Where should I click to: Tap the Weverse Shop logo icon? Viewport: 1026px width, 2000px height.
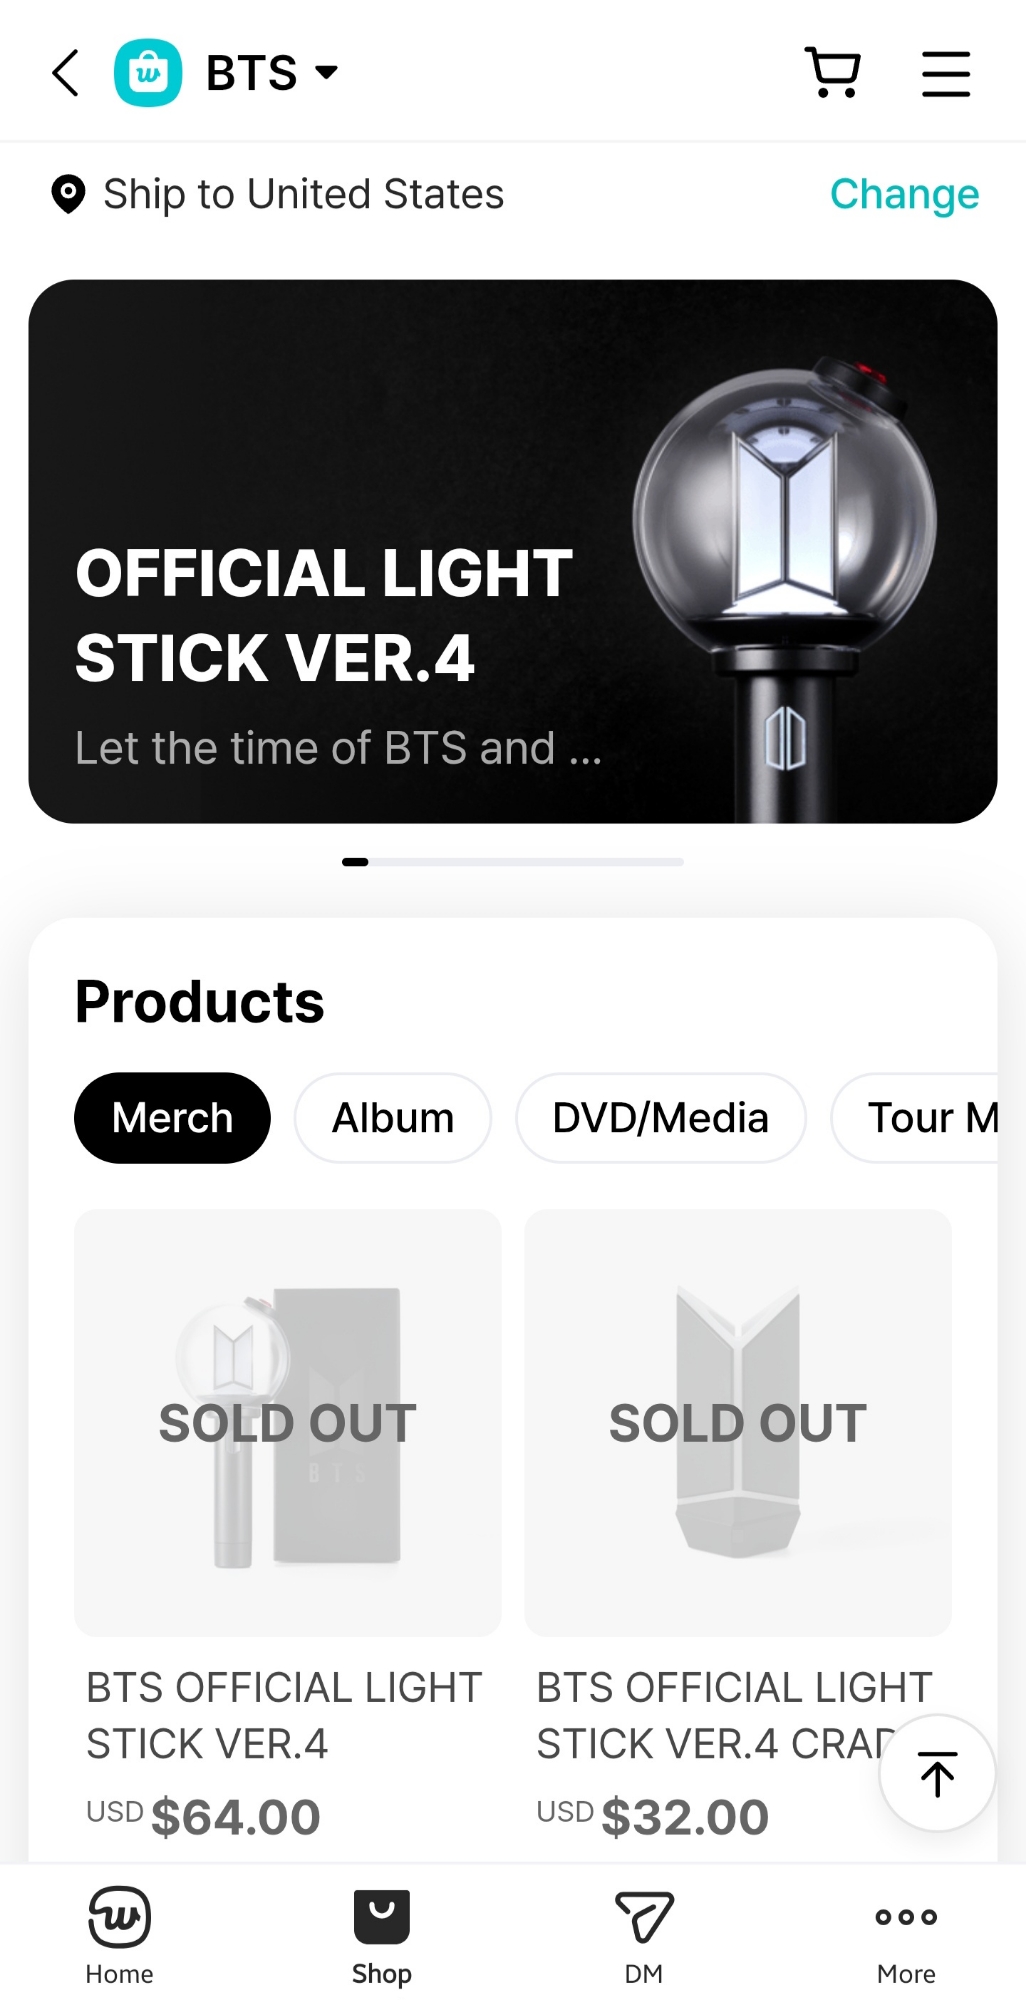click(148, 73)
